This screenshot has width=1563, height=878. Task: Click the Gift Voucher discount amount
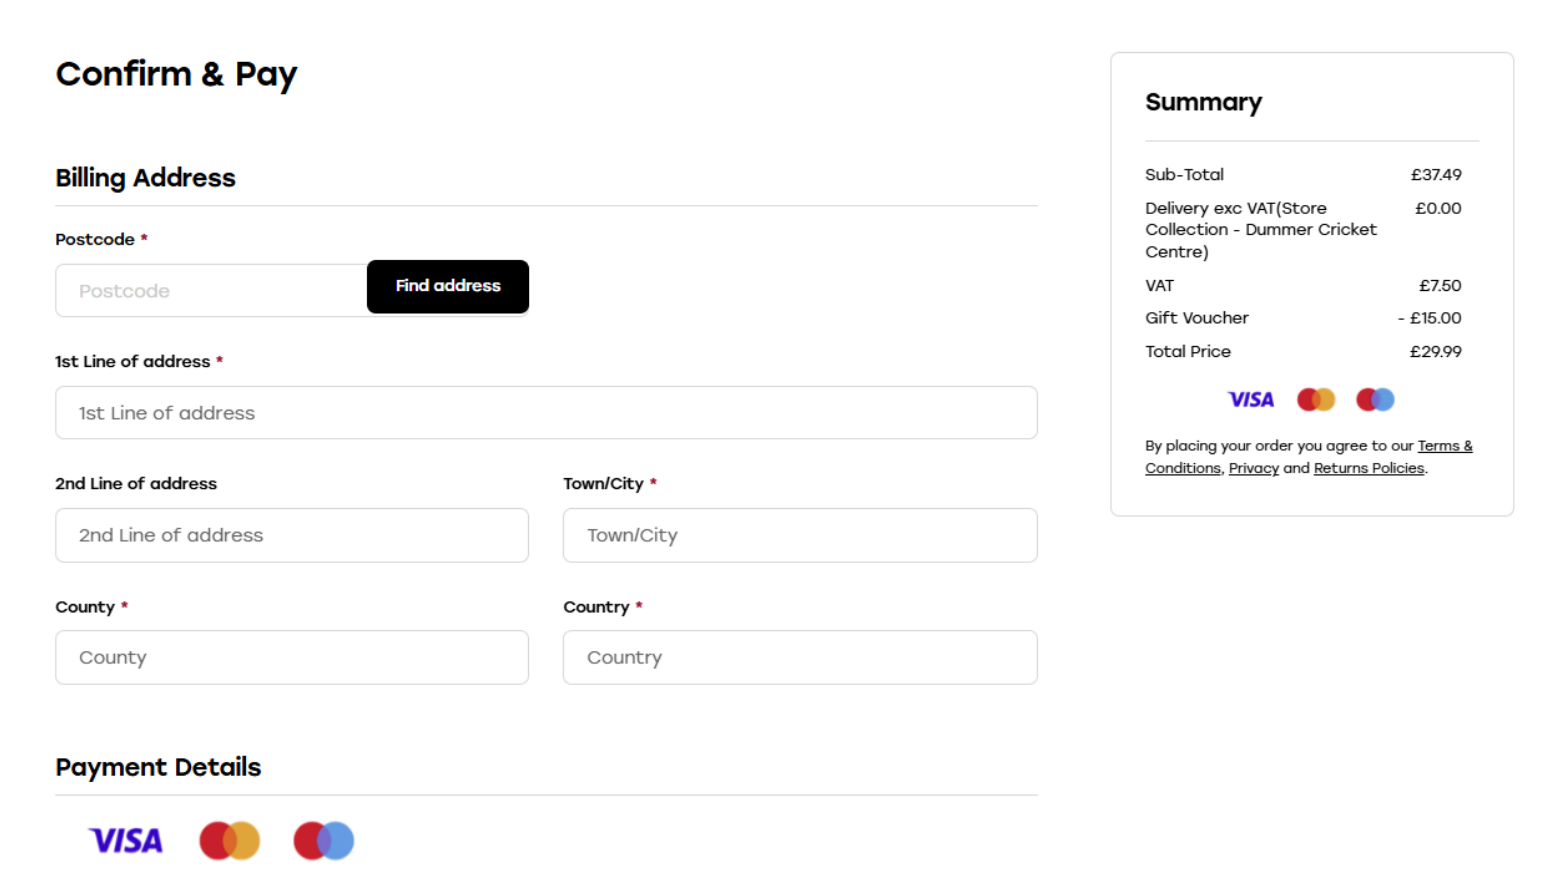click(1430, 318)
